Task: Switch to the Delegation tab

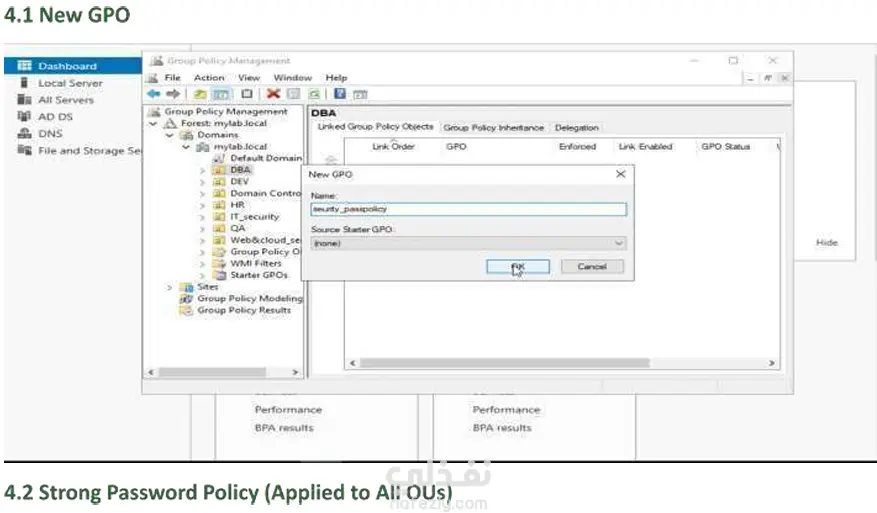Action: [x=577, y=128]
